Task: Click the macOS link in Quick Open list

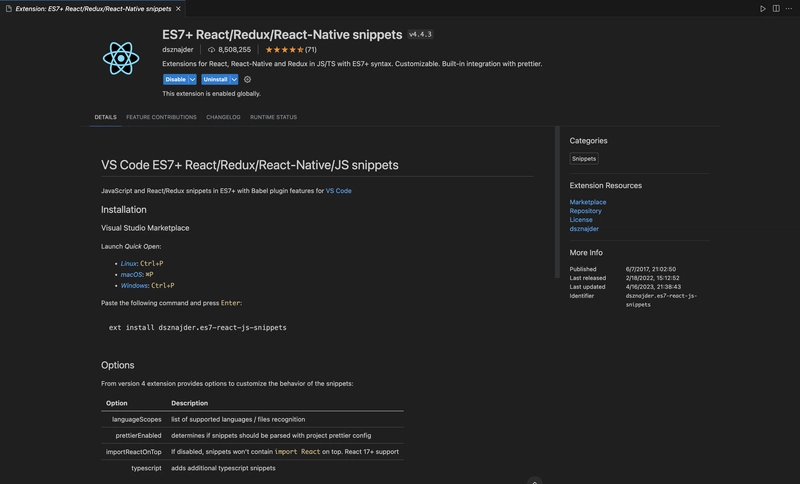Action: pos(131,275)
